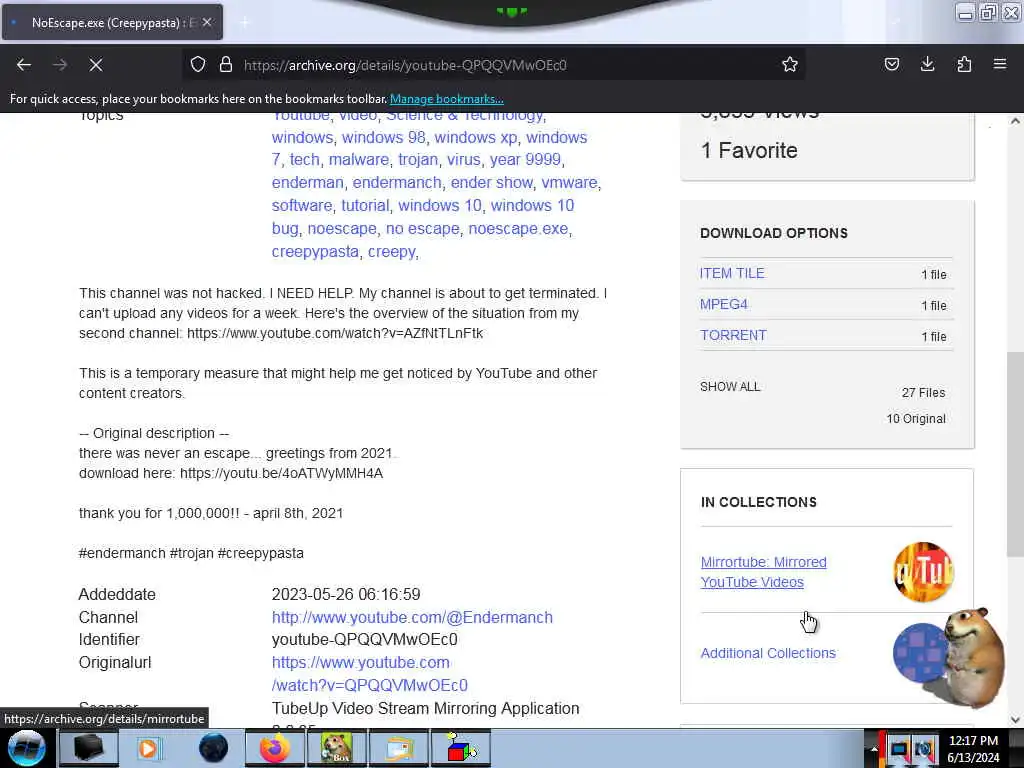The height and width of the screenshot is (768, 1024).
Task: View site security via the padlock icon
Action: click(226, 65)
